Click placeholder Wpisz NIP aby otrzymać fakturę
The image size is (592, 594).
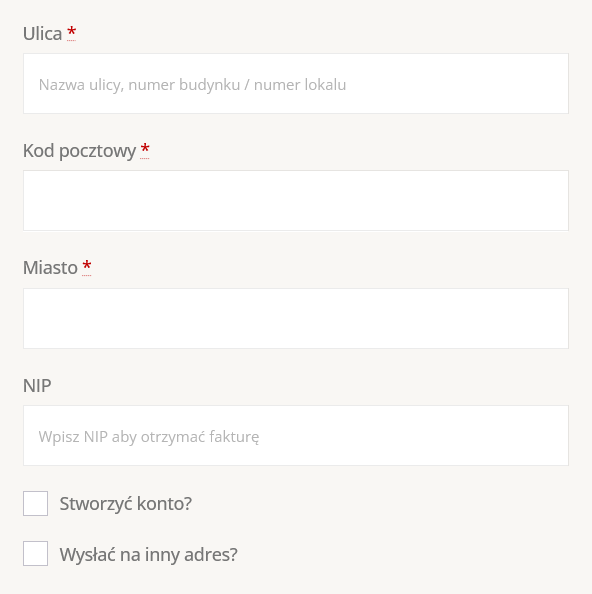(149, 437)
